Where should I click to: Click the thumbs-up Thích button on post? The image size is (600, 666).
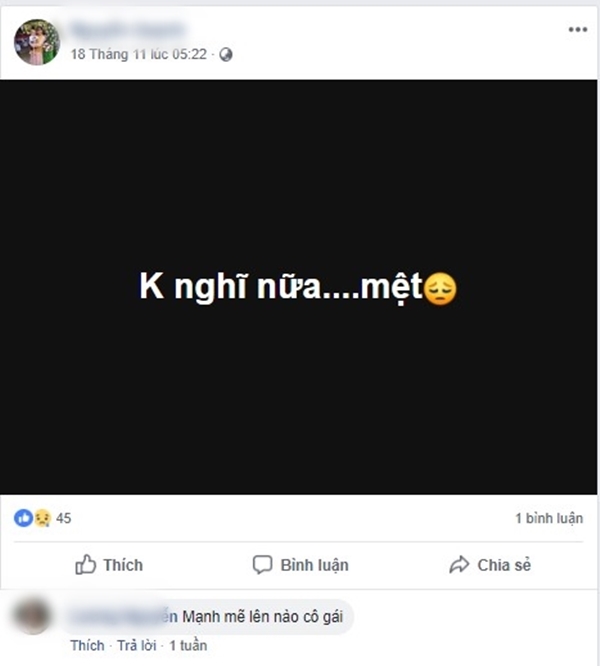[x=109, y=565]
